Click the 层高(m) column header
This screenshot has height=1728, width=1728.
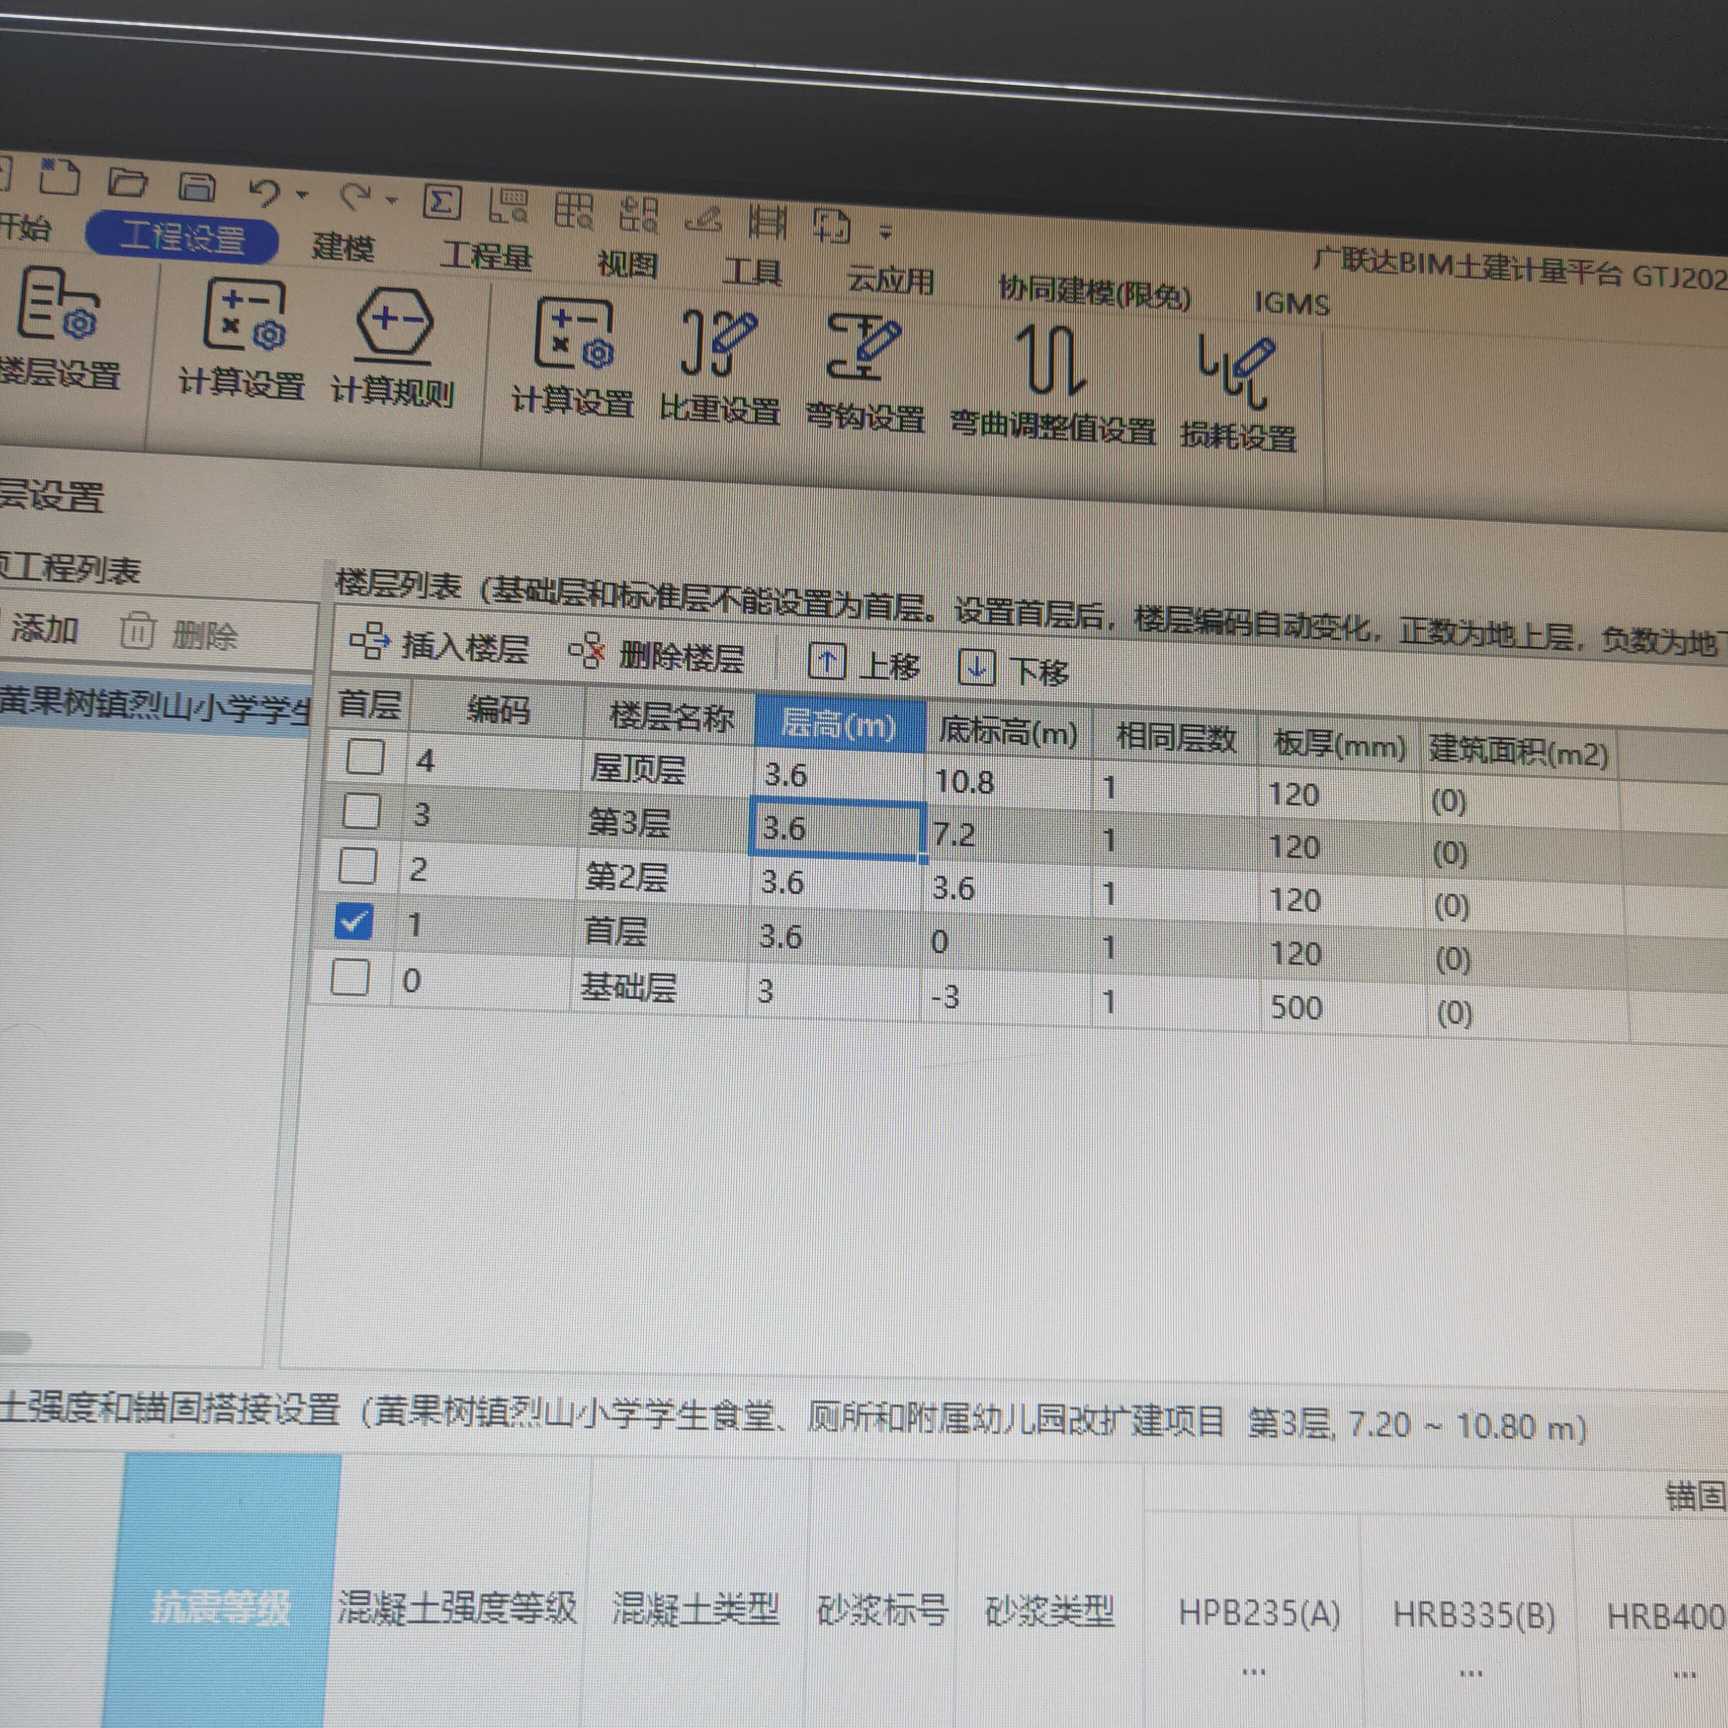coord(839,723)
